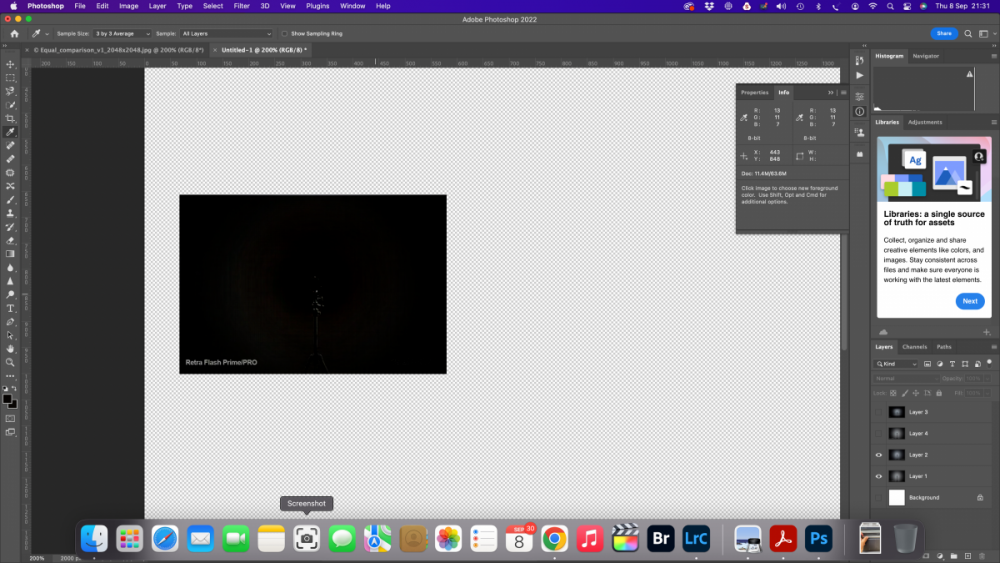Show the Background layer visibility
Screen dimensions: 1000x563
879,498
